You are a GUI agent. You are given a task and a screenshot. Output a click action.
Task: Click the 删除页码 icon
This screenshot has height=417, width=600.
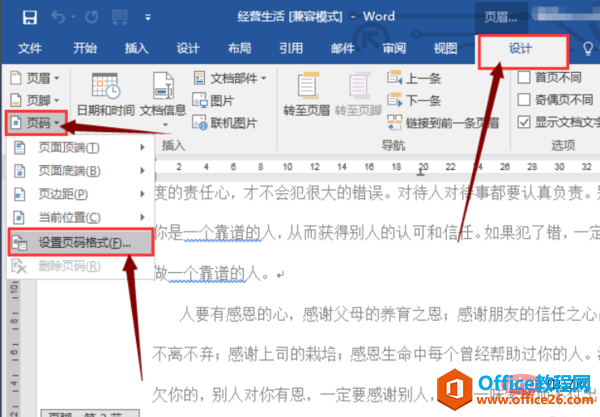coord(19,267)
